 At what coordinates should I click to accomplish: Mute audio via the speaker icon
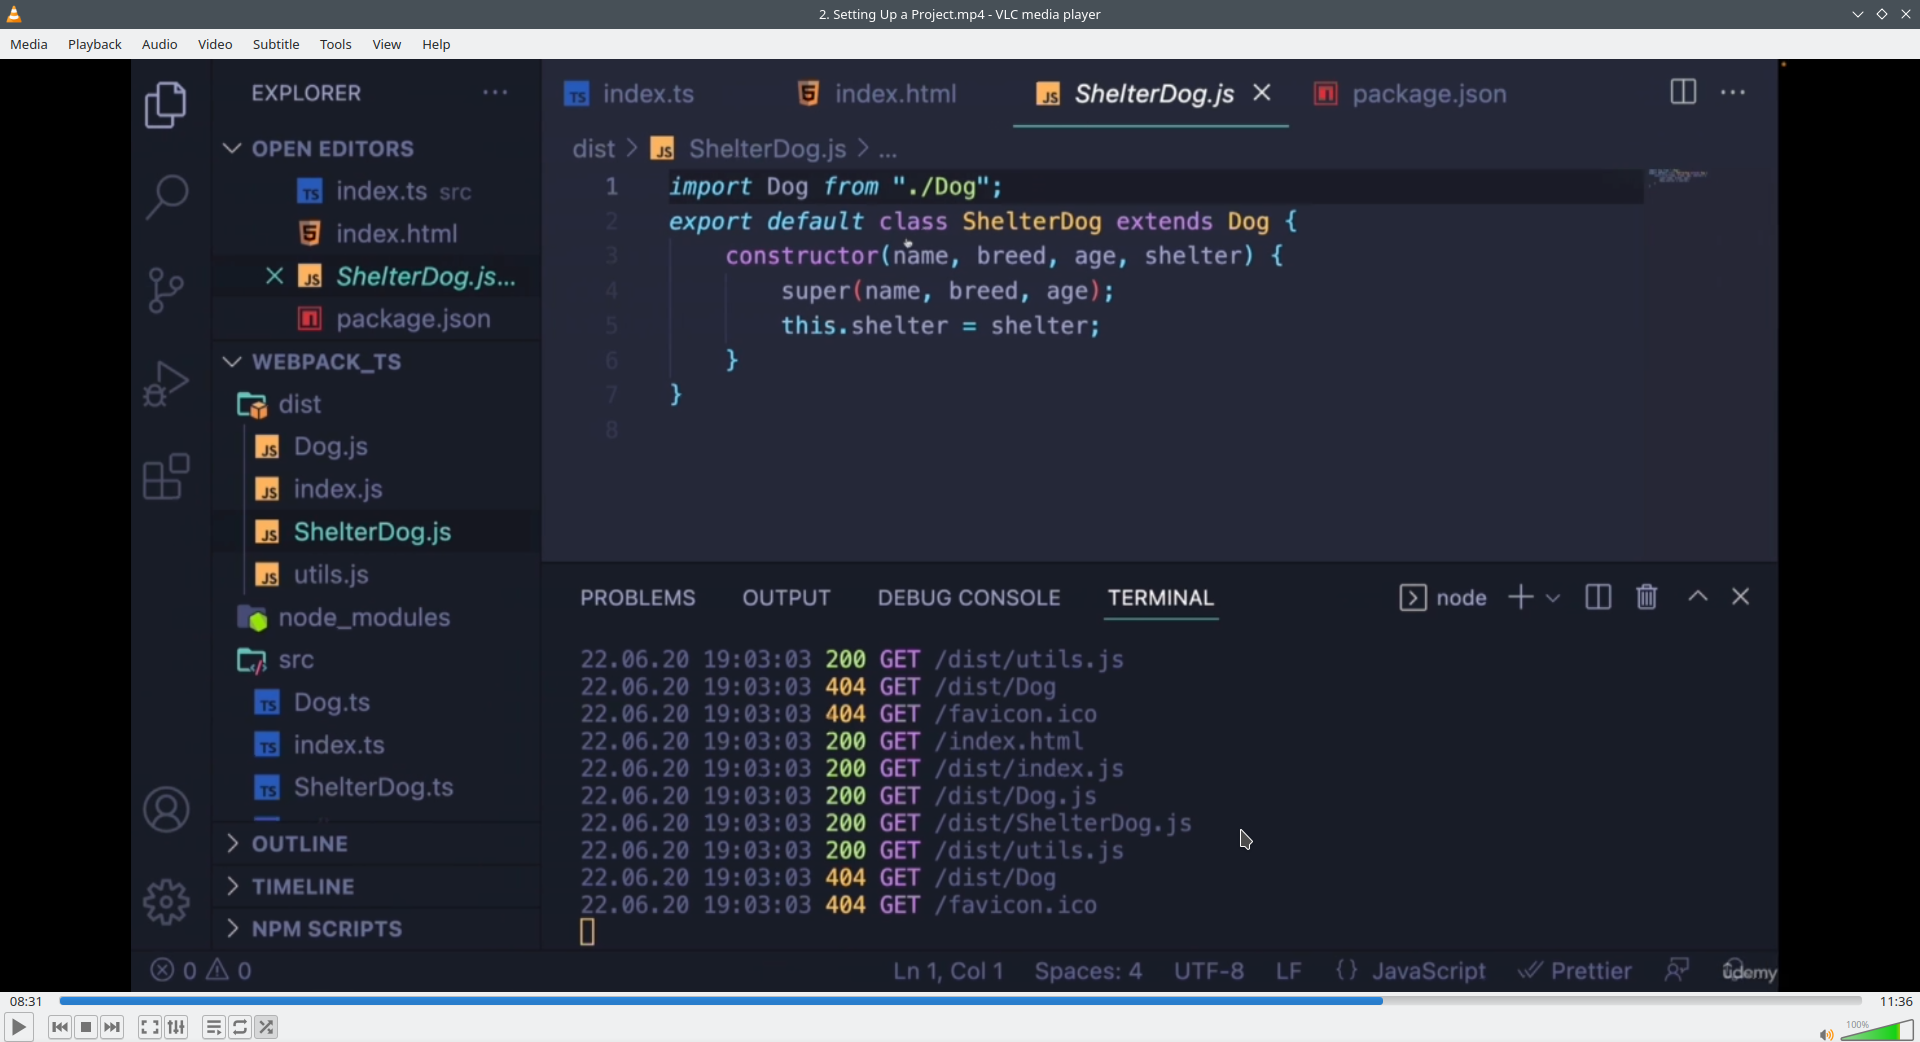coord(1826,1034)
